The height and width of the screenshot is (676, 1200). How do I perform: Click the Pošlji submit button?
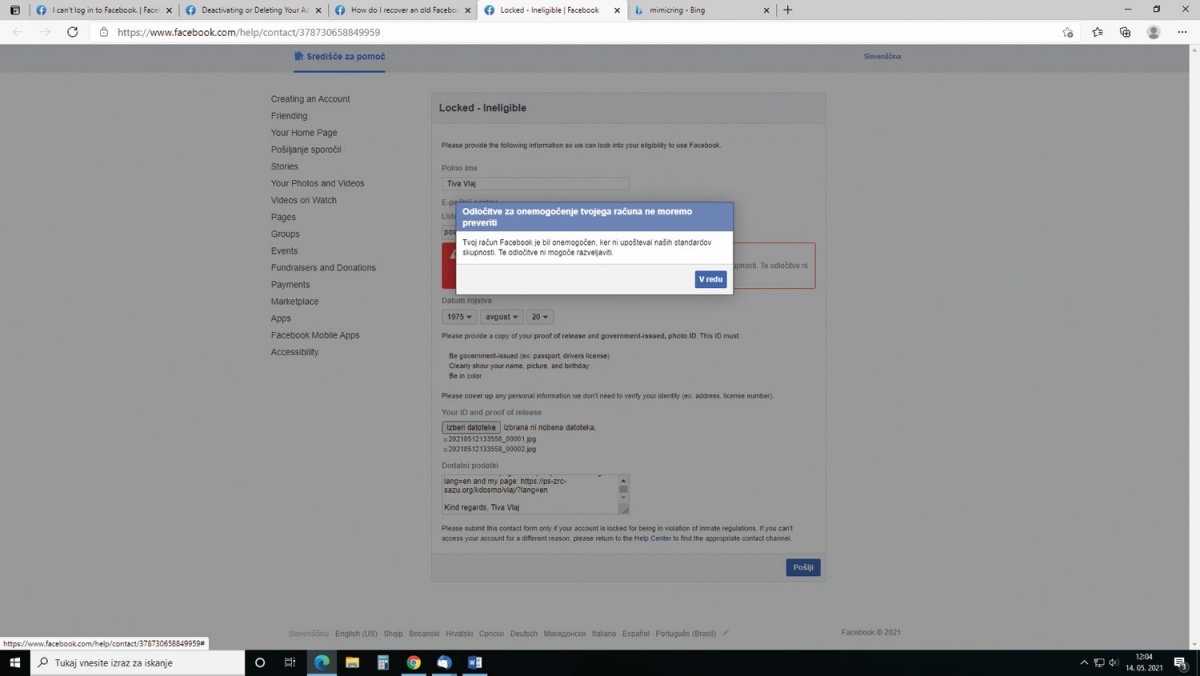(x=803, y=567)
